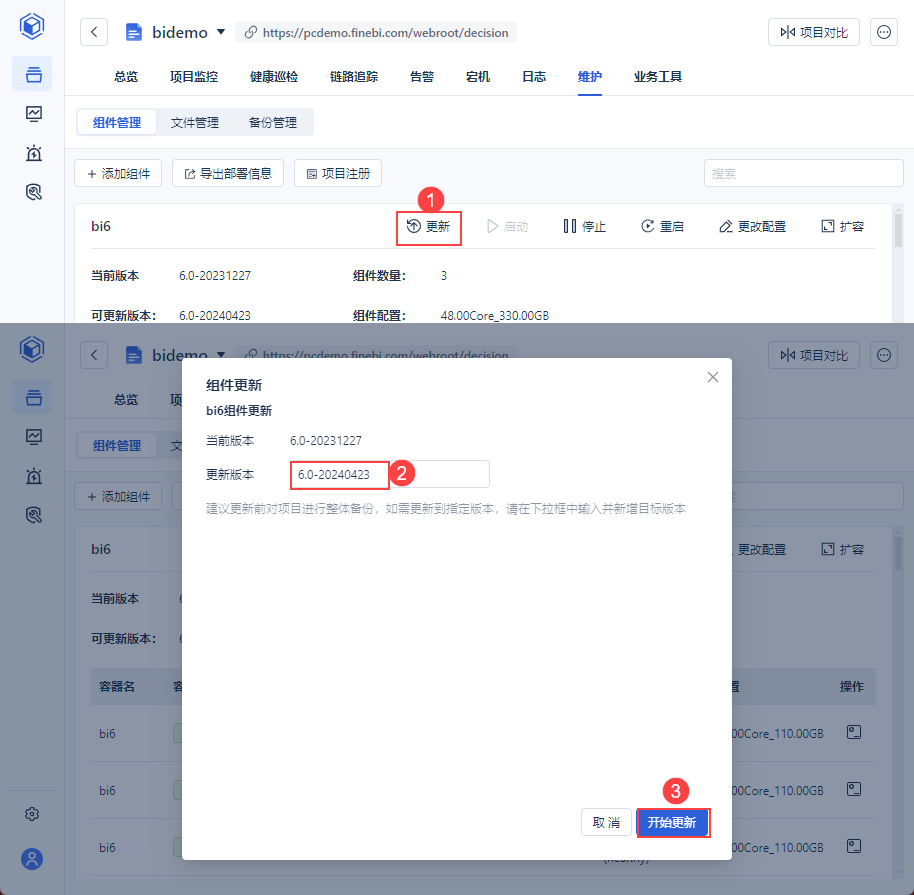Click the dimmed 组件管理 tab behind dialog
Screen dimensions: 914x895
point(117,445)
